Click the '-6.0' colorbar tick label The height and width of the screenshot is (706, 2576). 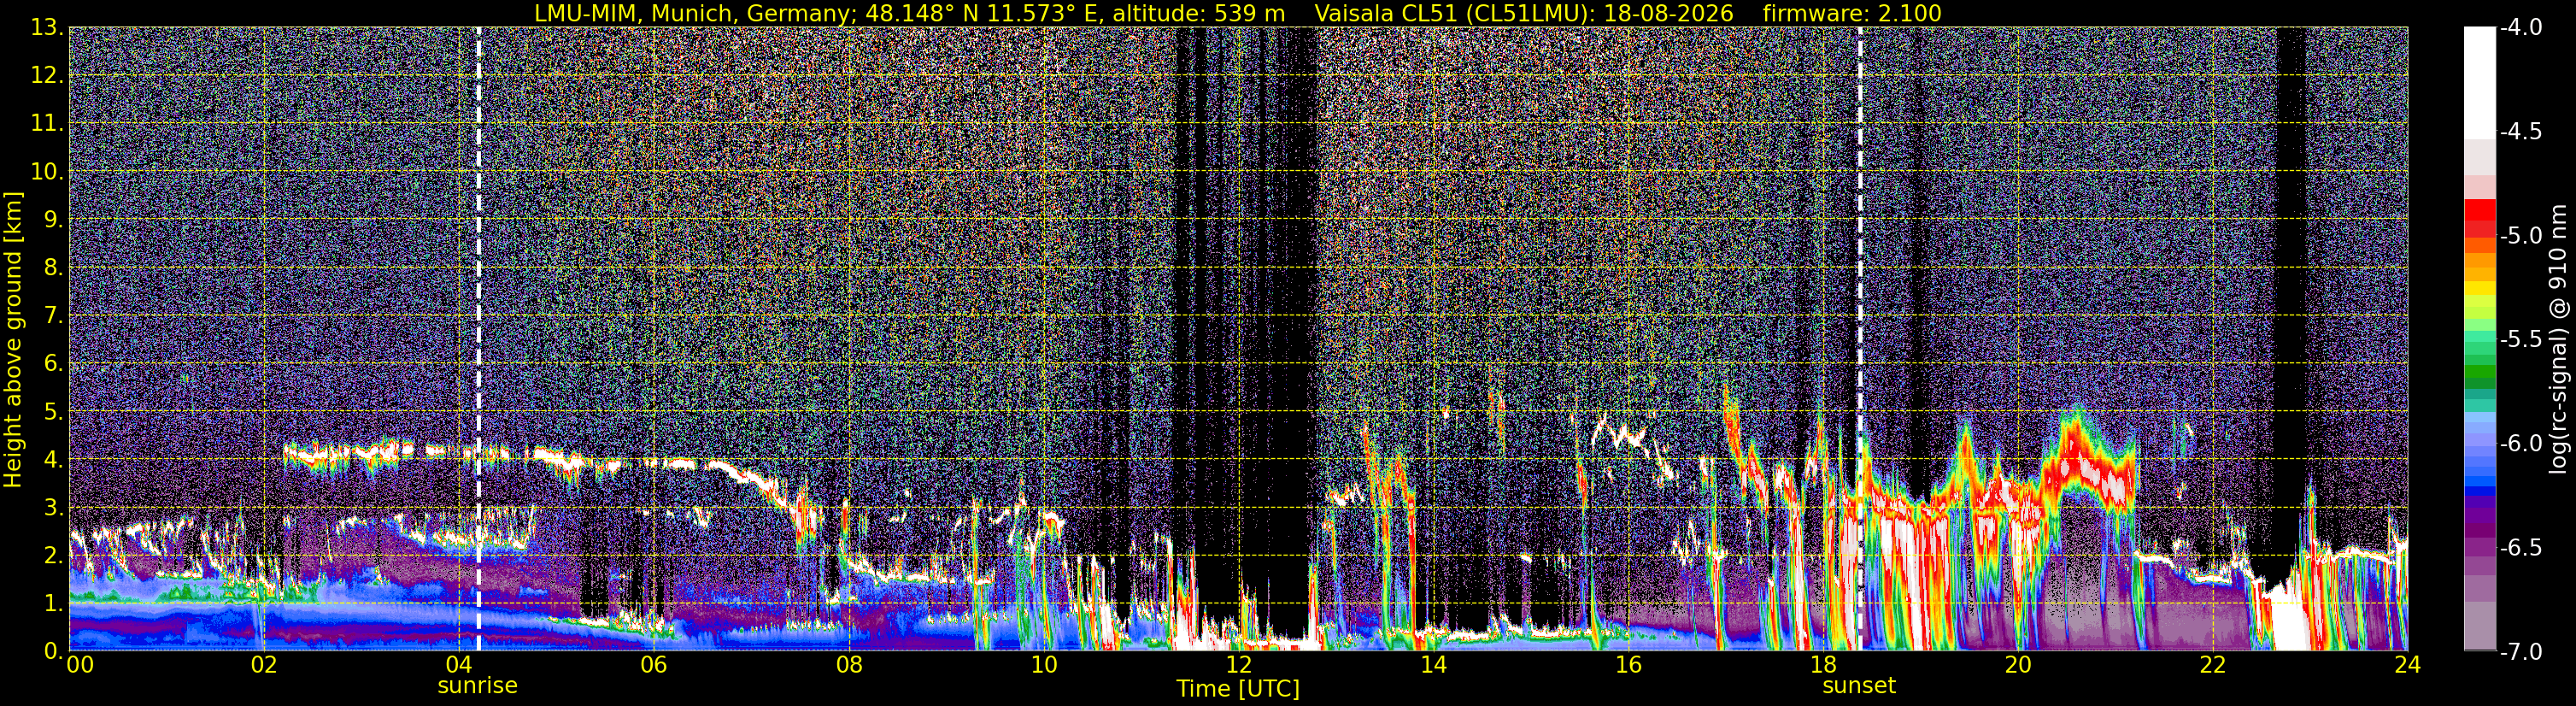coord(2520,443)
